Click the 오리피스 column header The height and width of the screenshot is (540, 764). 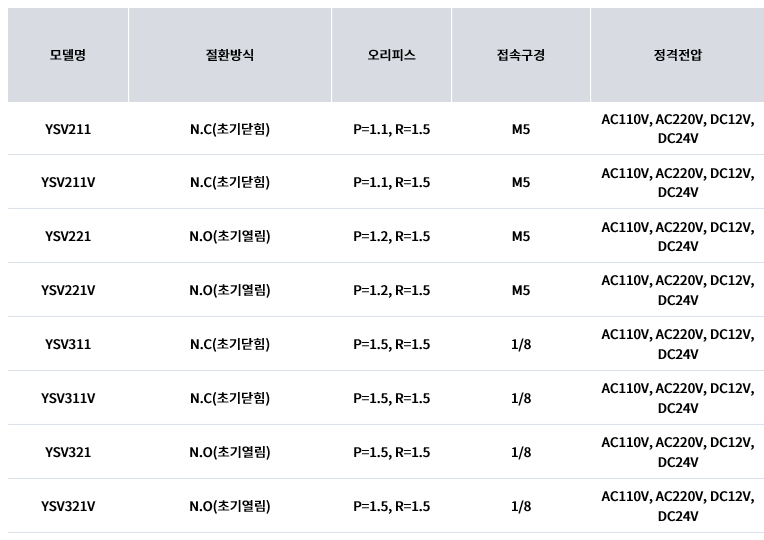[391, 55]
